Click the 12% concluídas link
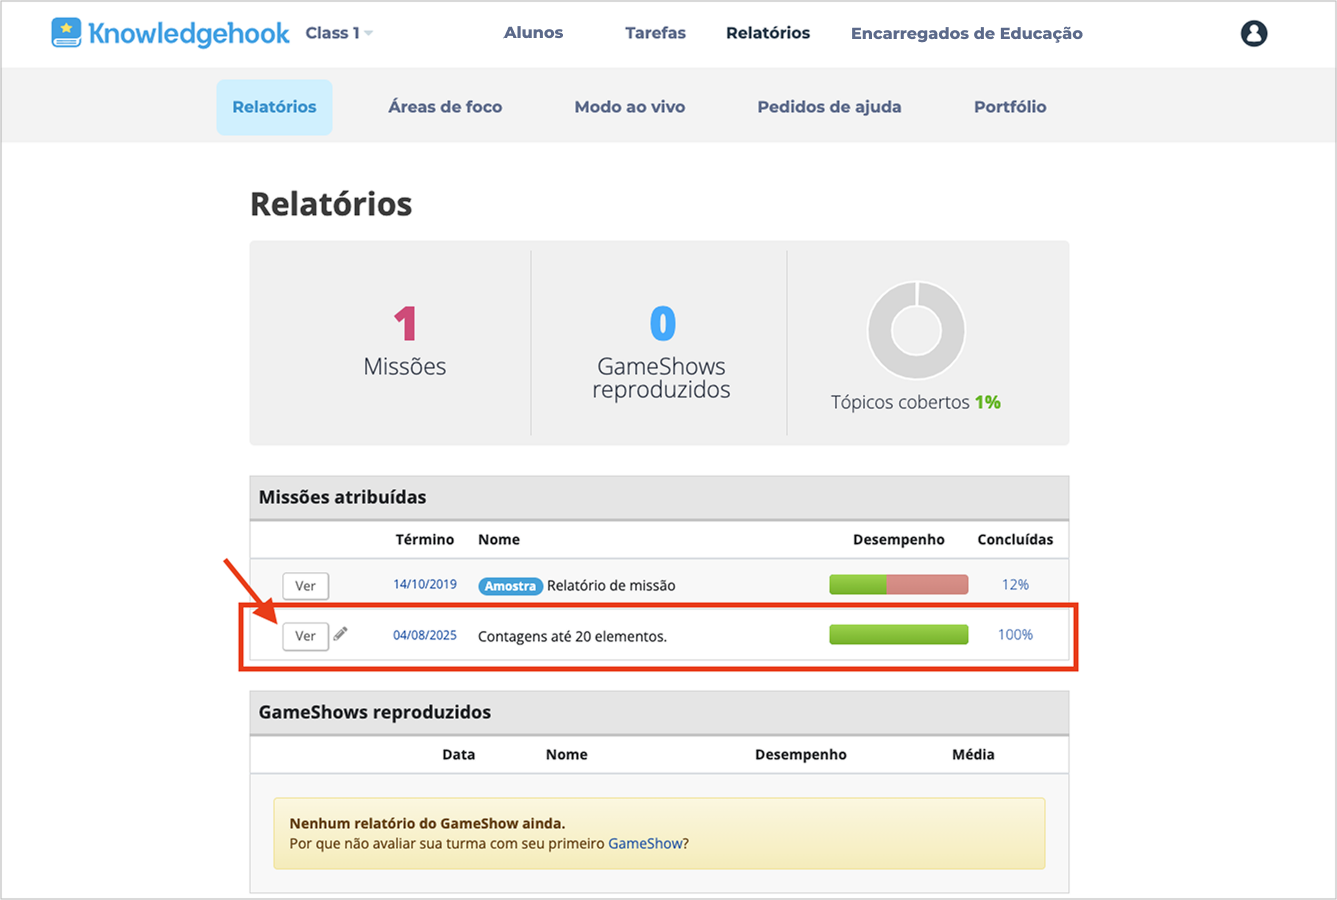Viewport: 1337px width, 900px height. point(1015,584)
